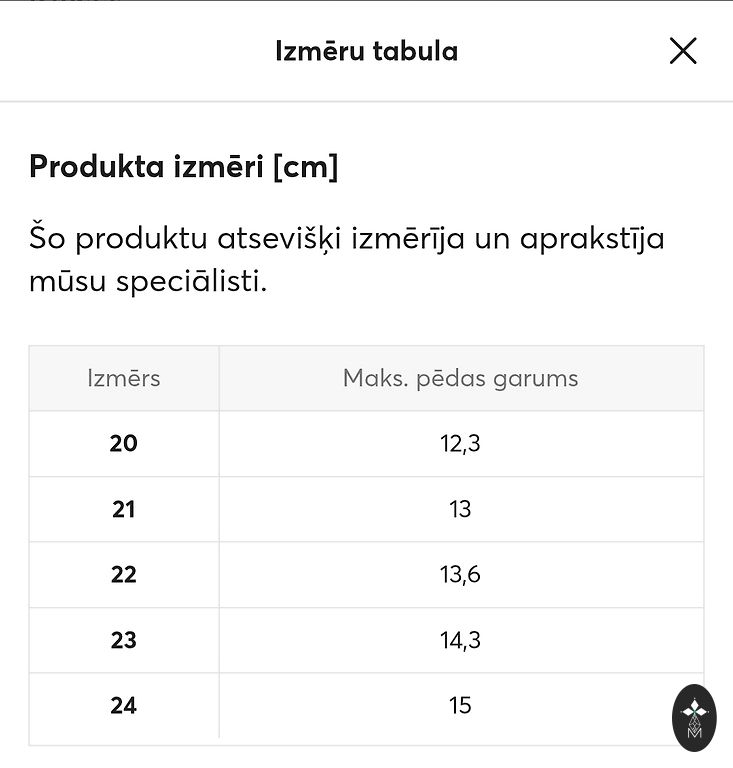Click the 14,3 foot length value
The image size is (733, 768).
(460, 640)
